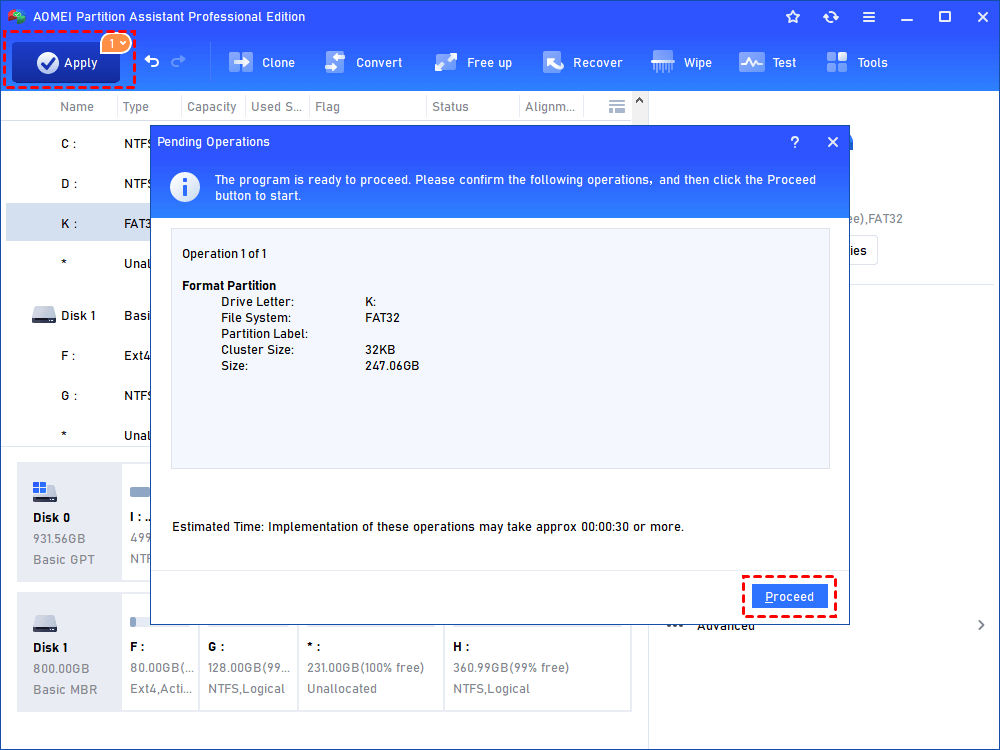Select the F: partition row in list
Viewport: 1000px width, 750px height.
pos(78,356)
